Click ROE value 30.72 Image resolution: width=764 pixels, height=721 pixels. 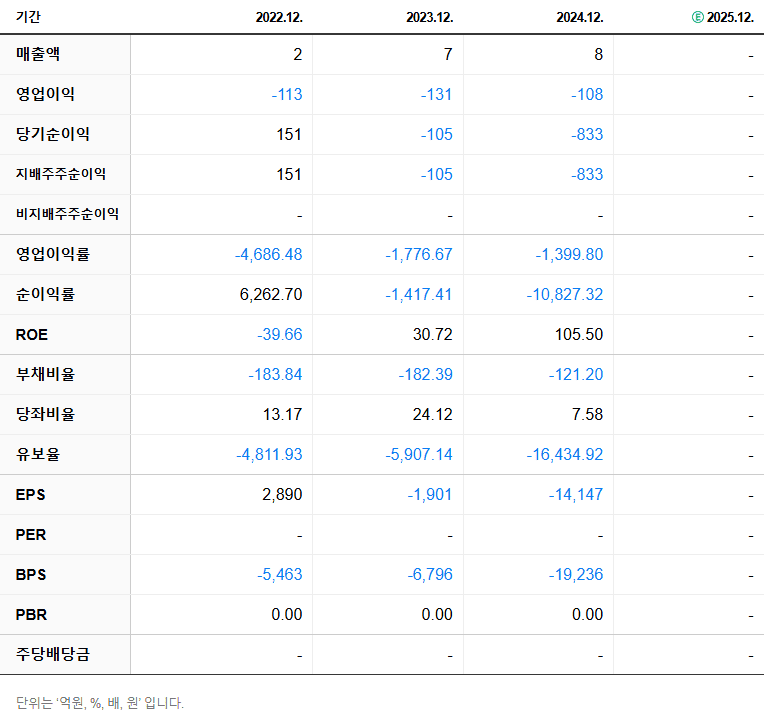click(x=433, y=334)
